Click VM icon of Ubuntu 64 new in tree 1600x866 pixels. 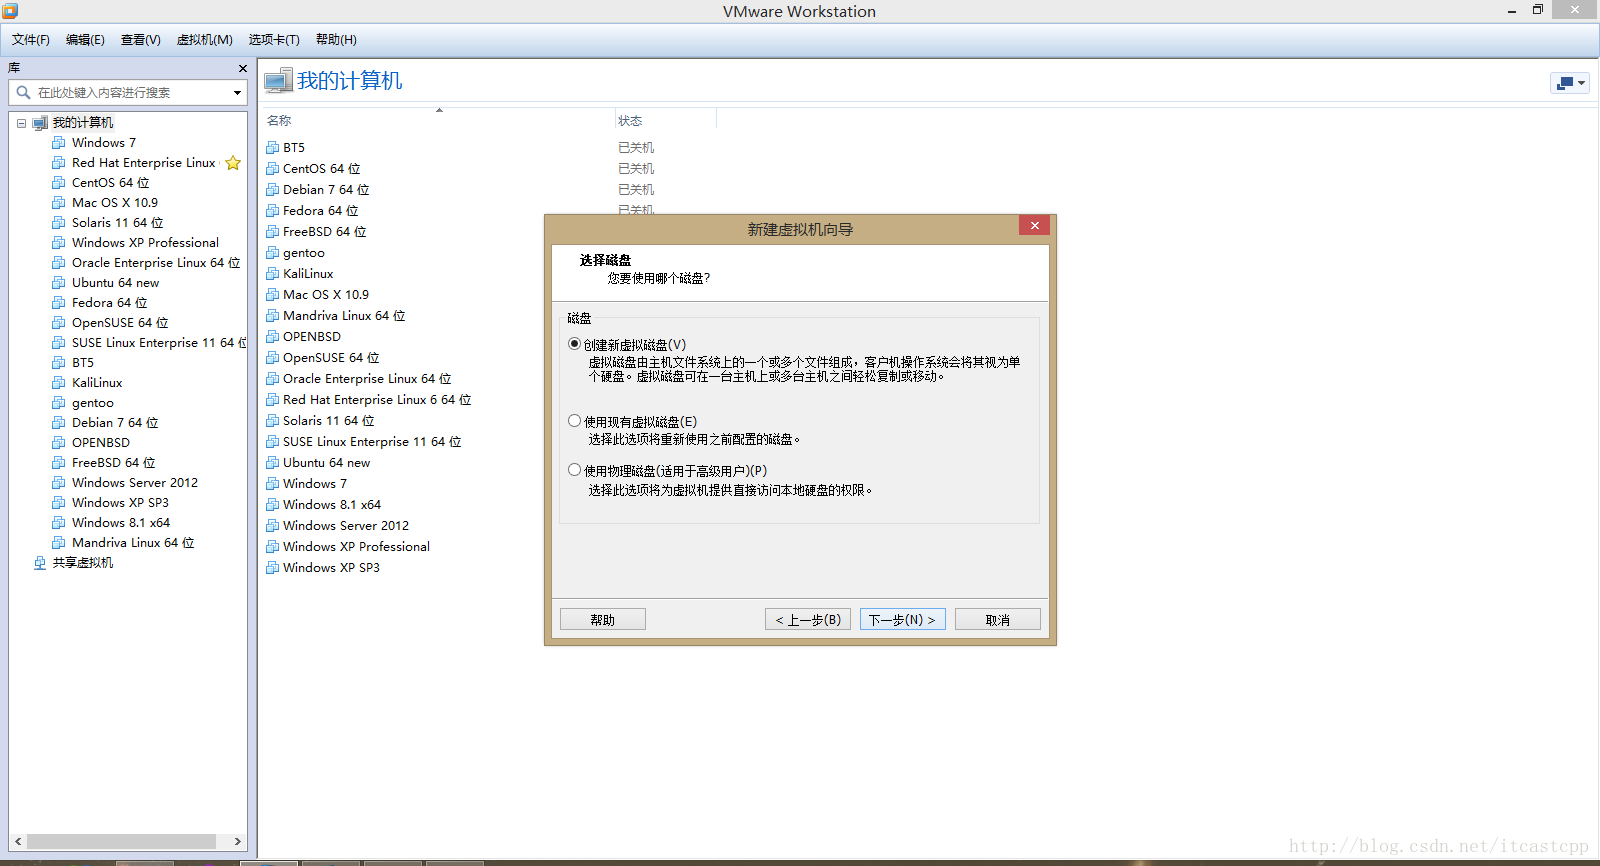tap(59, 283)
